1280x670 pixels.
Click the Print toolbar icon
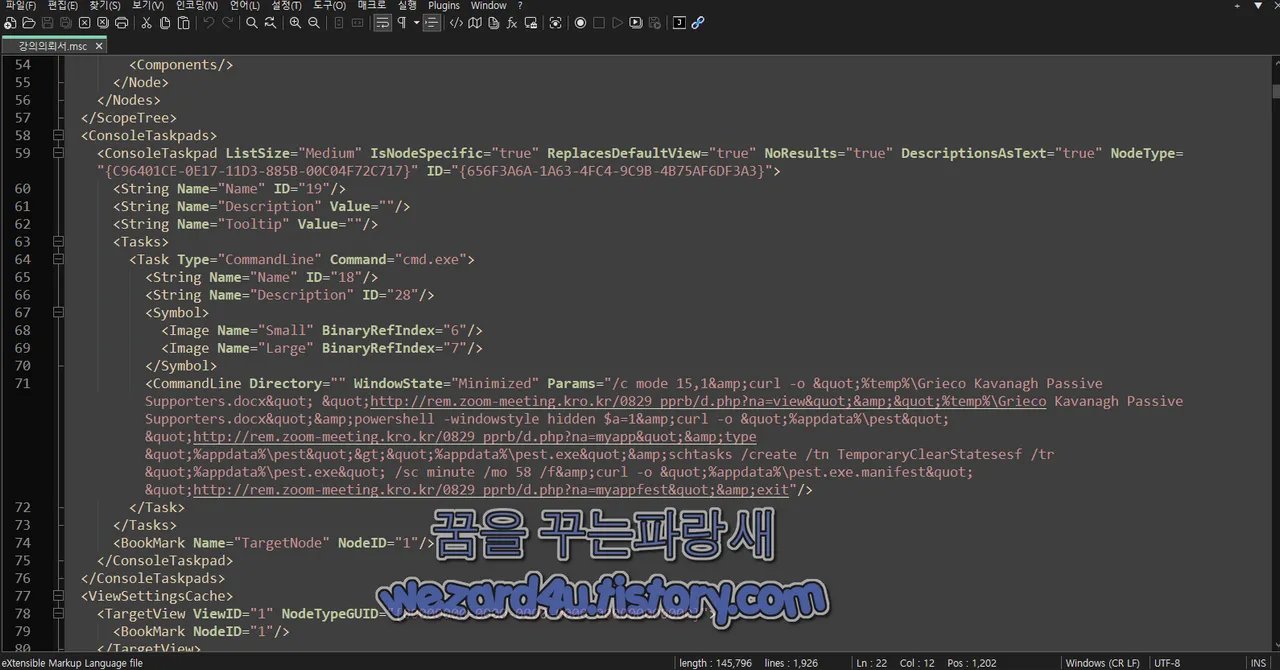(x=122, y=22)
